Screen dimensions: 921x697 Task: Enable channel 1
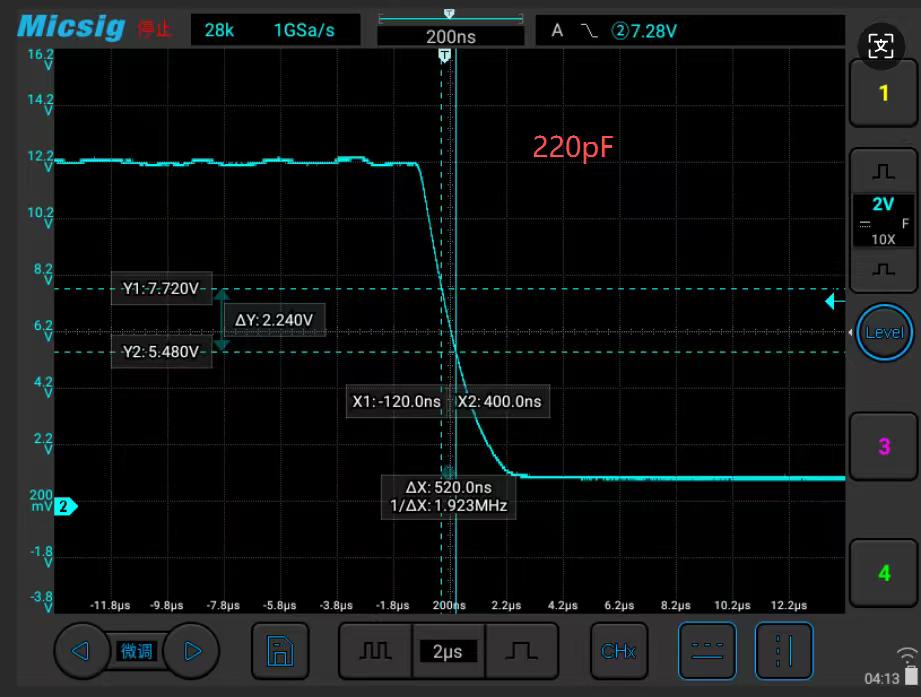(883, 93)
